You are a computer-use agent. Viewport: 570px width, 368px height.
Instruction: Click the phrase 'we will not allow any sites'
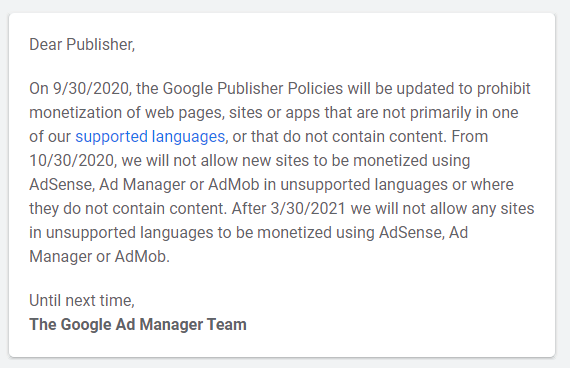(442, 209)
